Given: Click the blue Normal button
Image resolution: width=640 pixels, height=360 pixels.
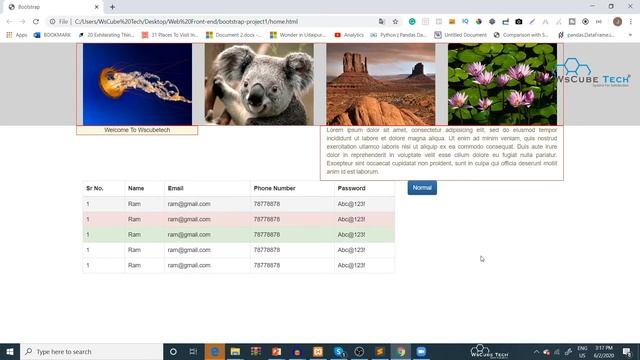Looking at the screenshot, I should (x=422, y=188).
